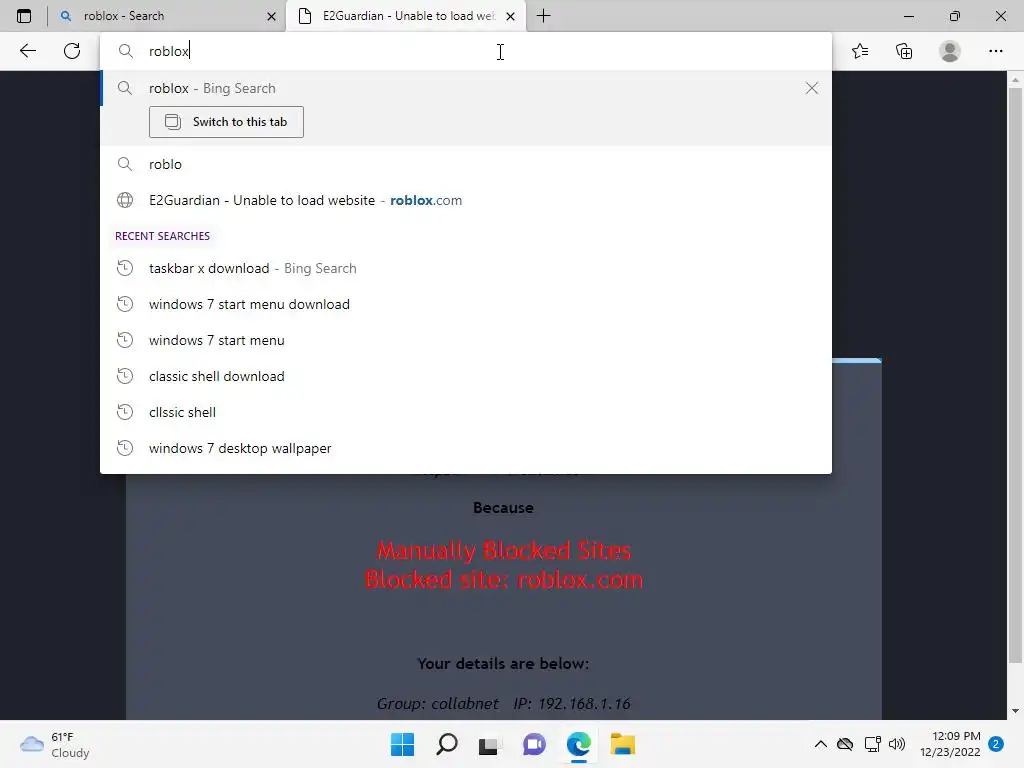Choose the roblo search suggestion
1024x768 pixels.
(x=466, y=164)
